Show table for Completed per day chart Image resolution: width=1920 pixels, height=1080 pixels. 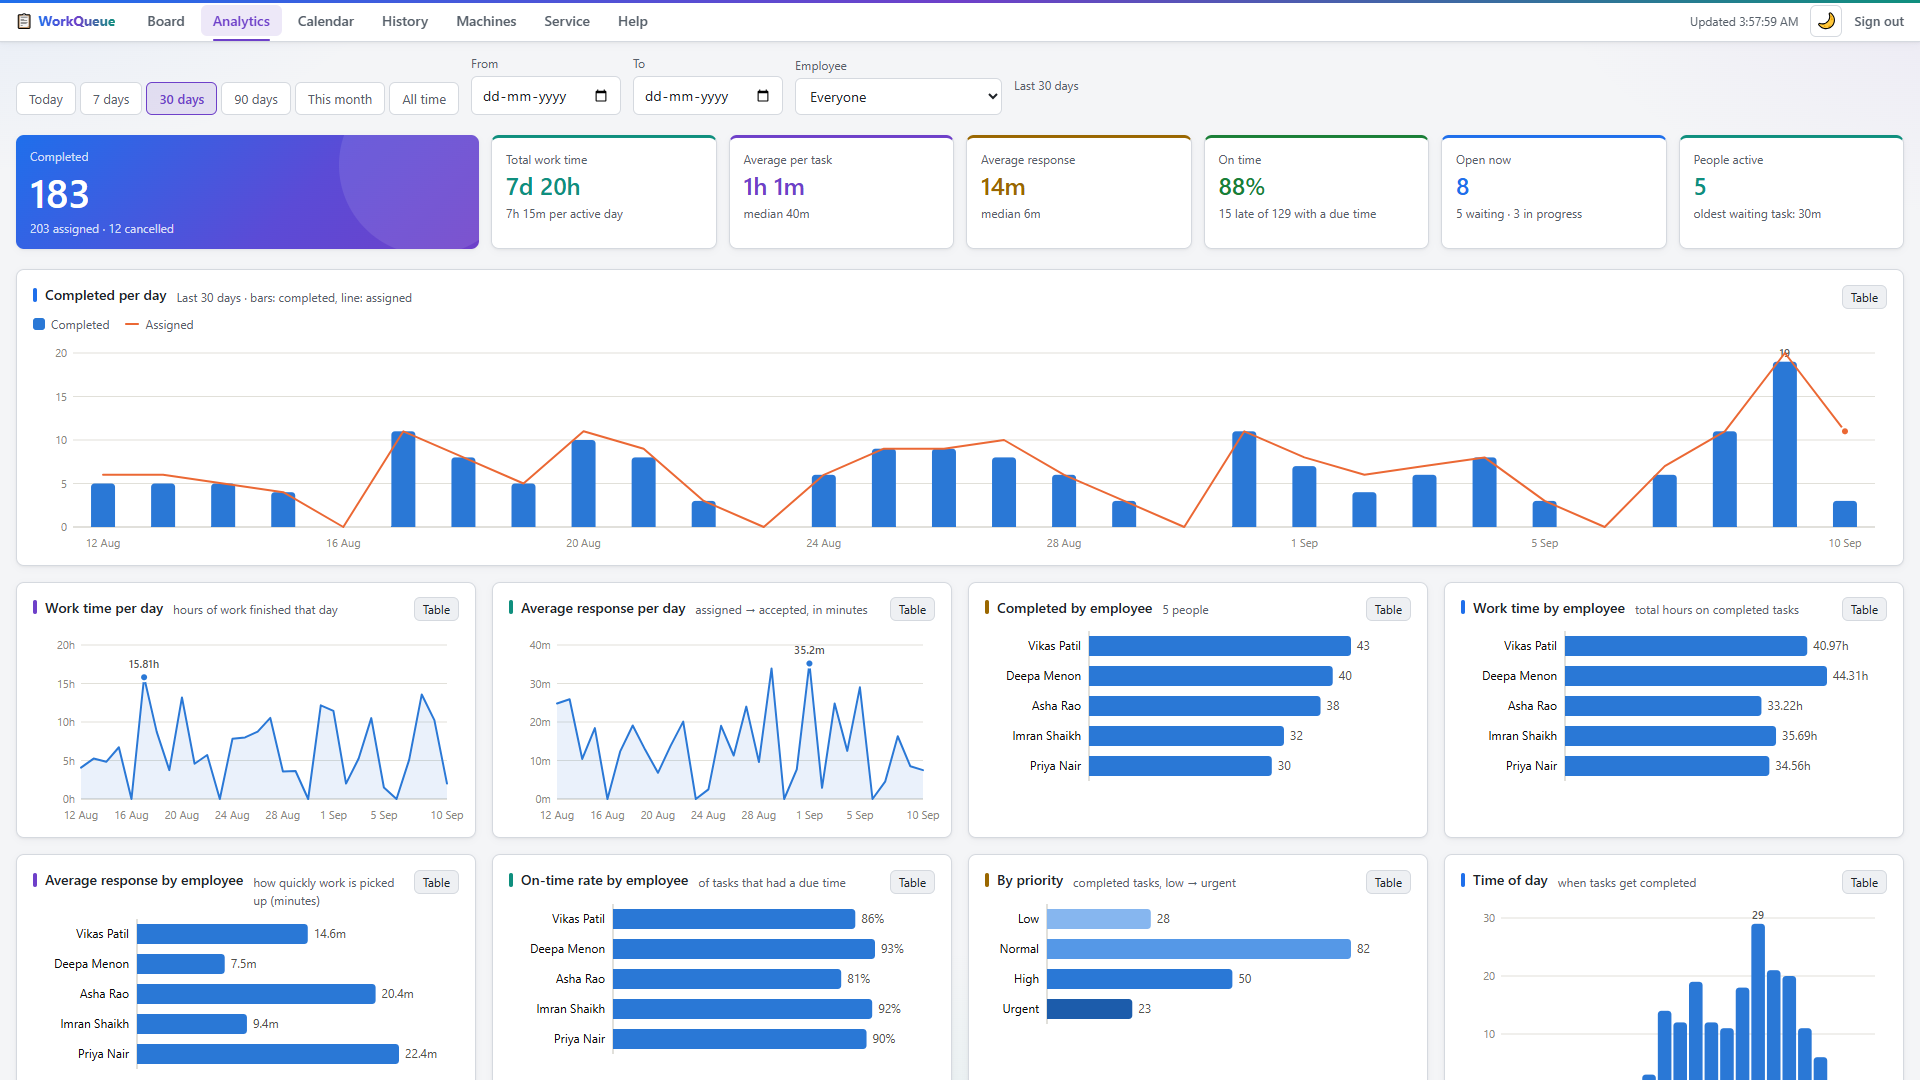point(1864,298)
